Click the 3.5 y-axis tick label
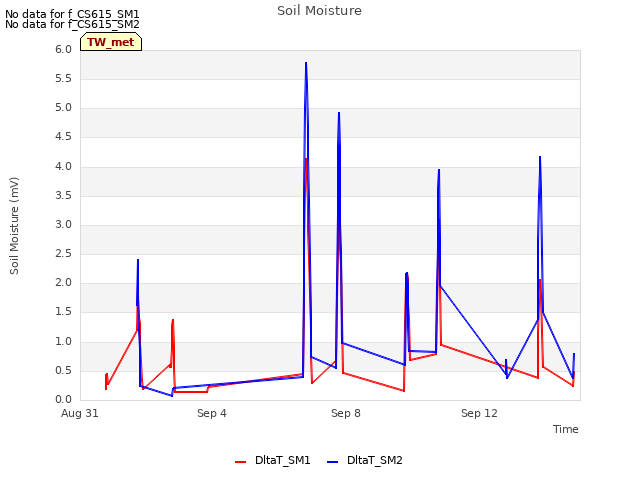Image resolution: width=640 pixels, height=480 pixels. [63, 196]
